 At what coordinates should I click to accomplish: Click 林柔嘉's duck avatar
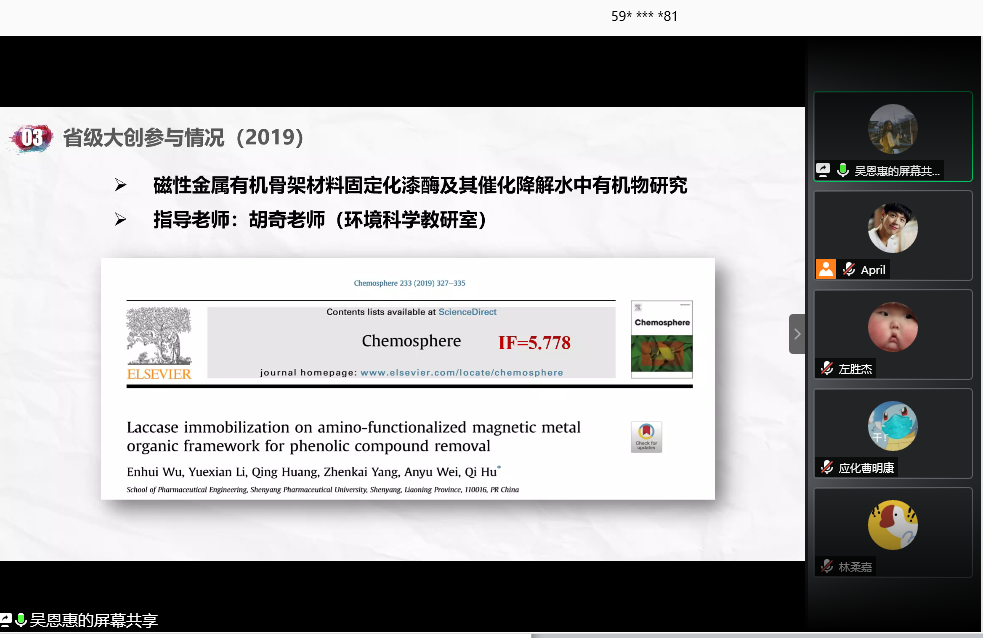point(892,525)
